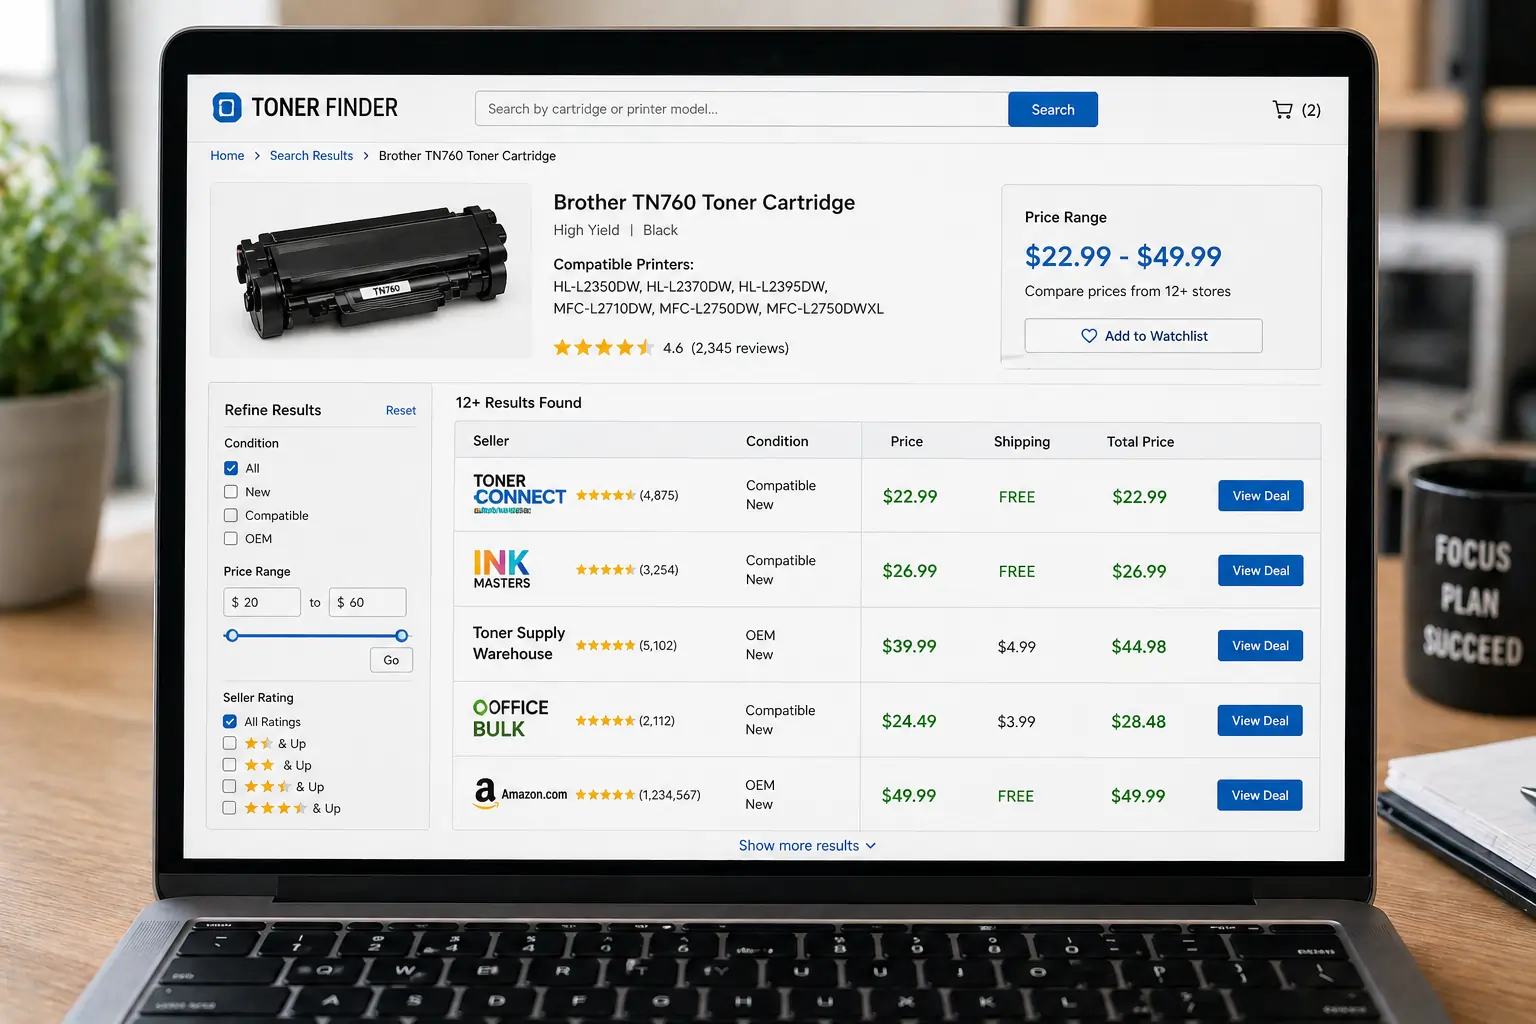Go to Home breadcrumb
This screenshot has width=1536, height=1024.
(227, 155)
